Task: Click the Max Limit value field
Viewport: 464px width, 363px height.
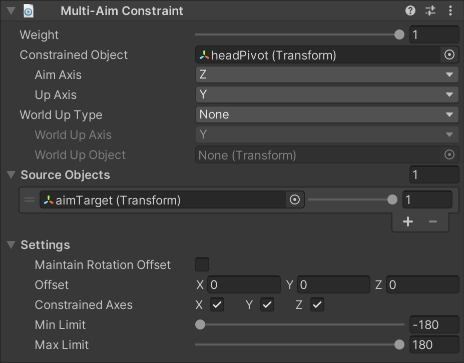Action: [434, 345]
